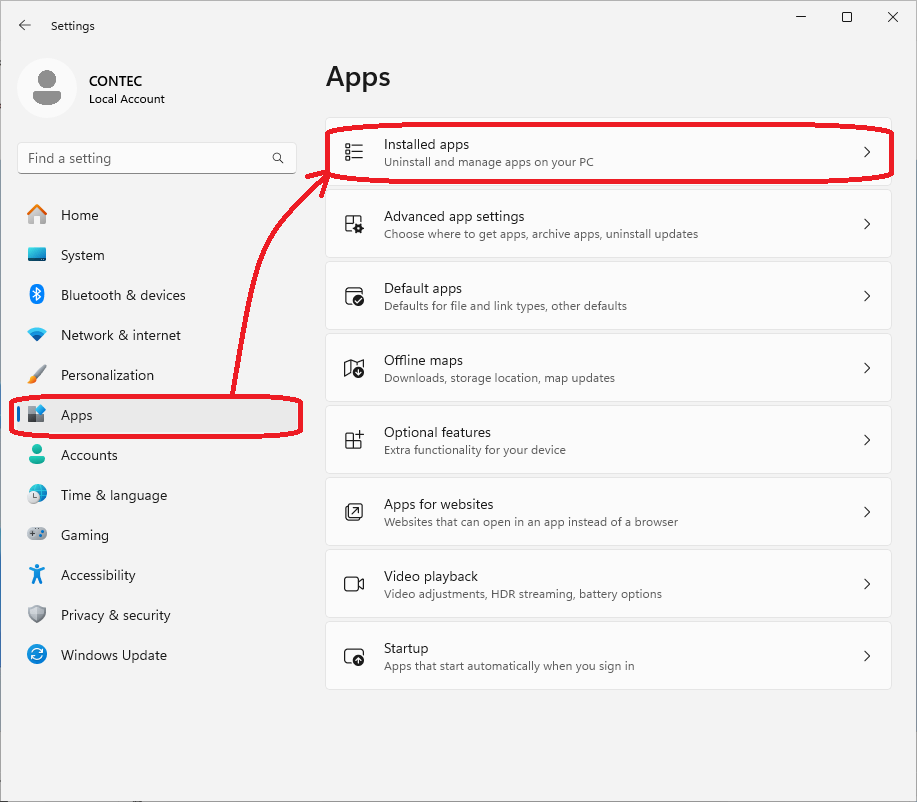917x802 pixels.
Task: Click the Startup icon
Action: (x=354, y=656)
